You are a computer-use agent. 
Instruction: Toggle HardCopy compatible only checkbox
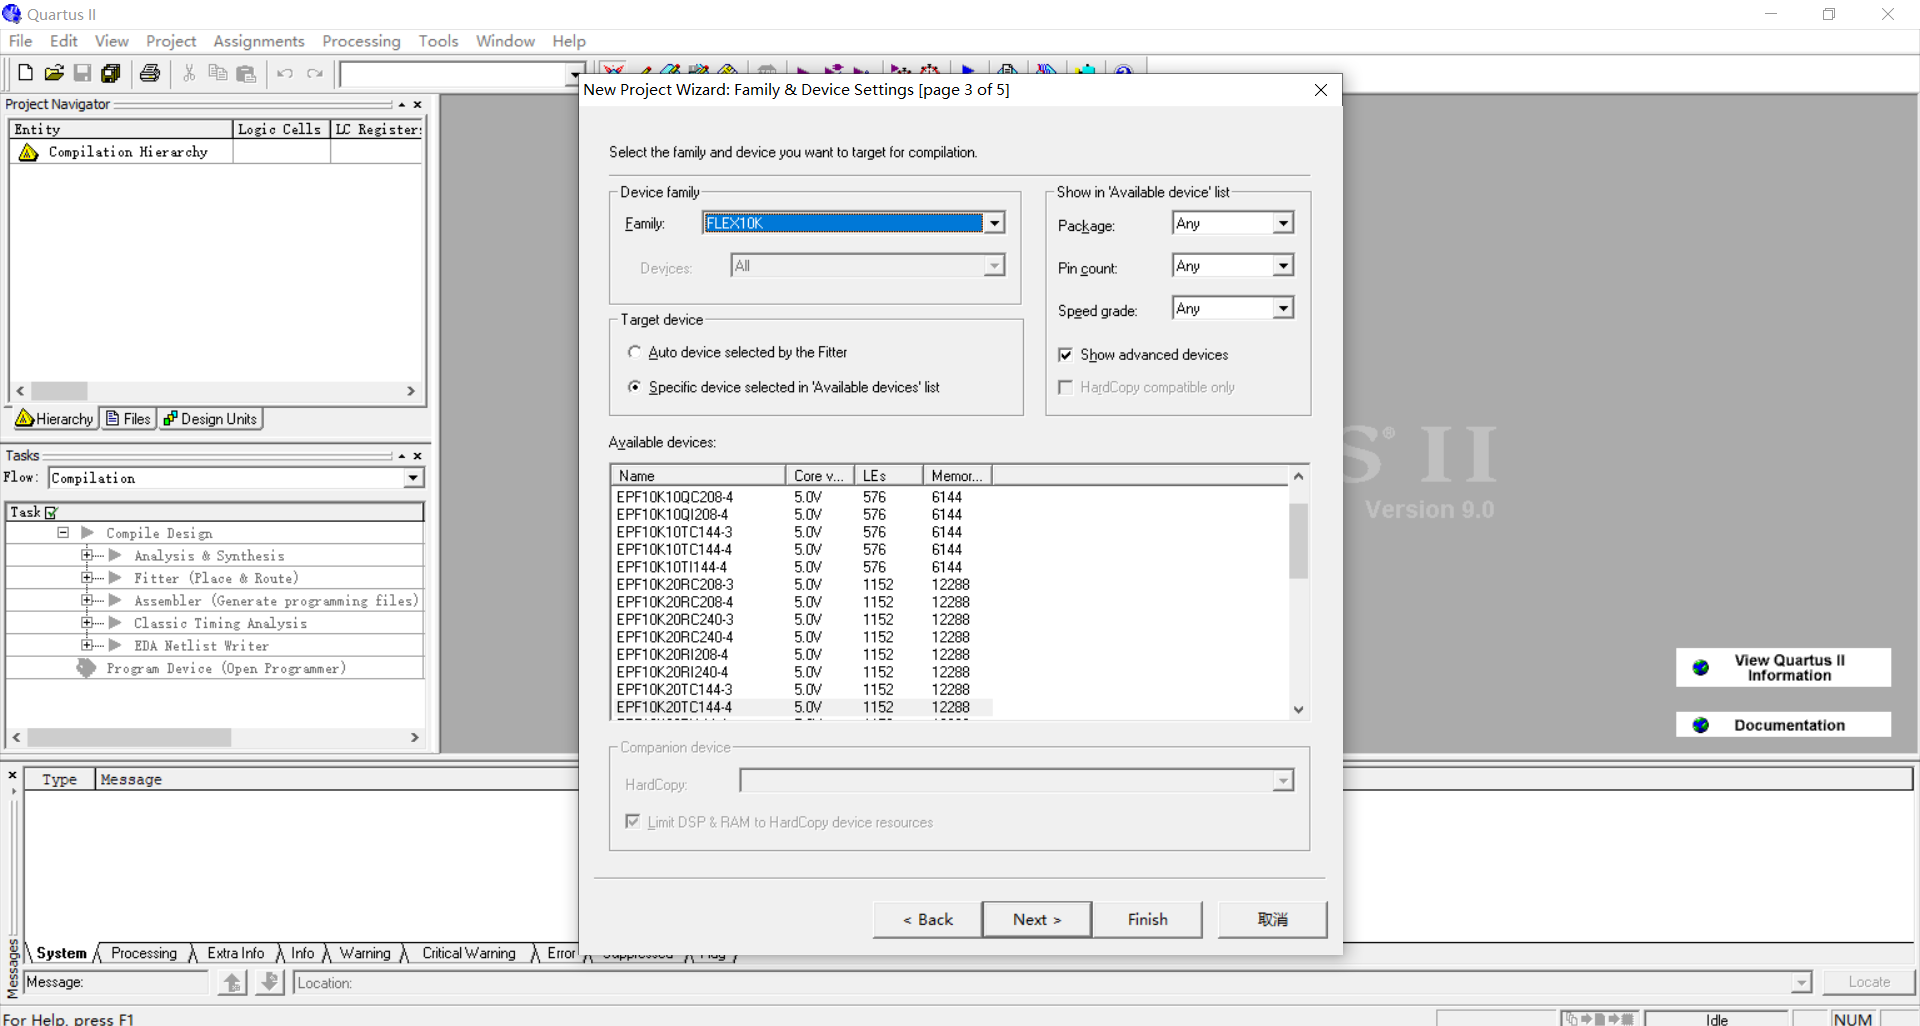(1065, 387)
